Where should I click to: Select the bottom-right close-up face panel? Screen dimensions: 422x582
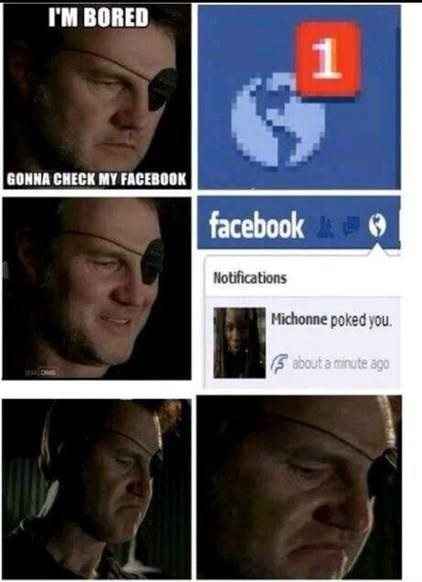point(299,487)
